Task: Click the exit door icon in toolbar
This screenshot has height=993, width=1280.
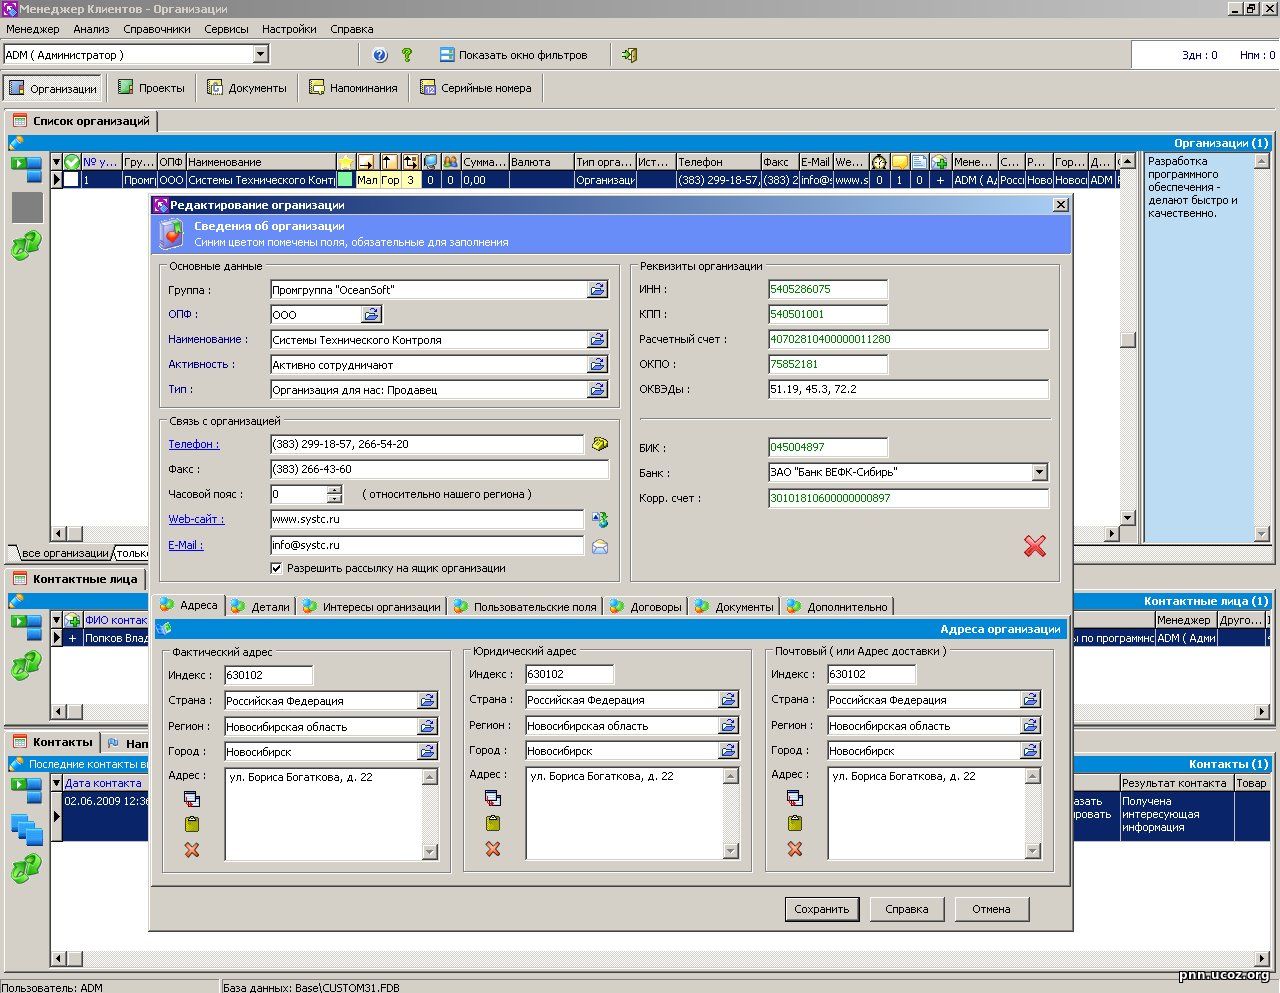Action: pos(629,55)
